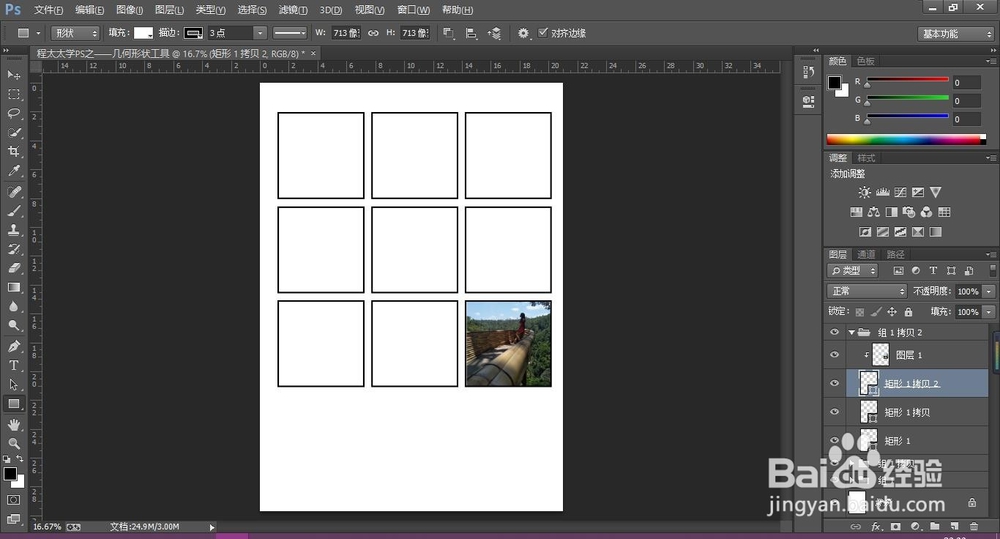
Task: Open stroke line style dropdown
Action: coord(290,33)
